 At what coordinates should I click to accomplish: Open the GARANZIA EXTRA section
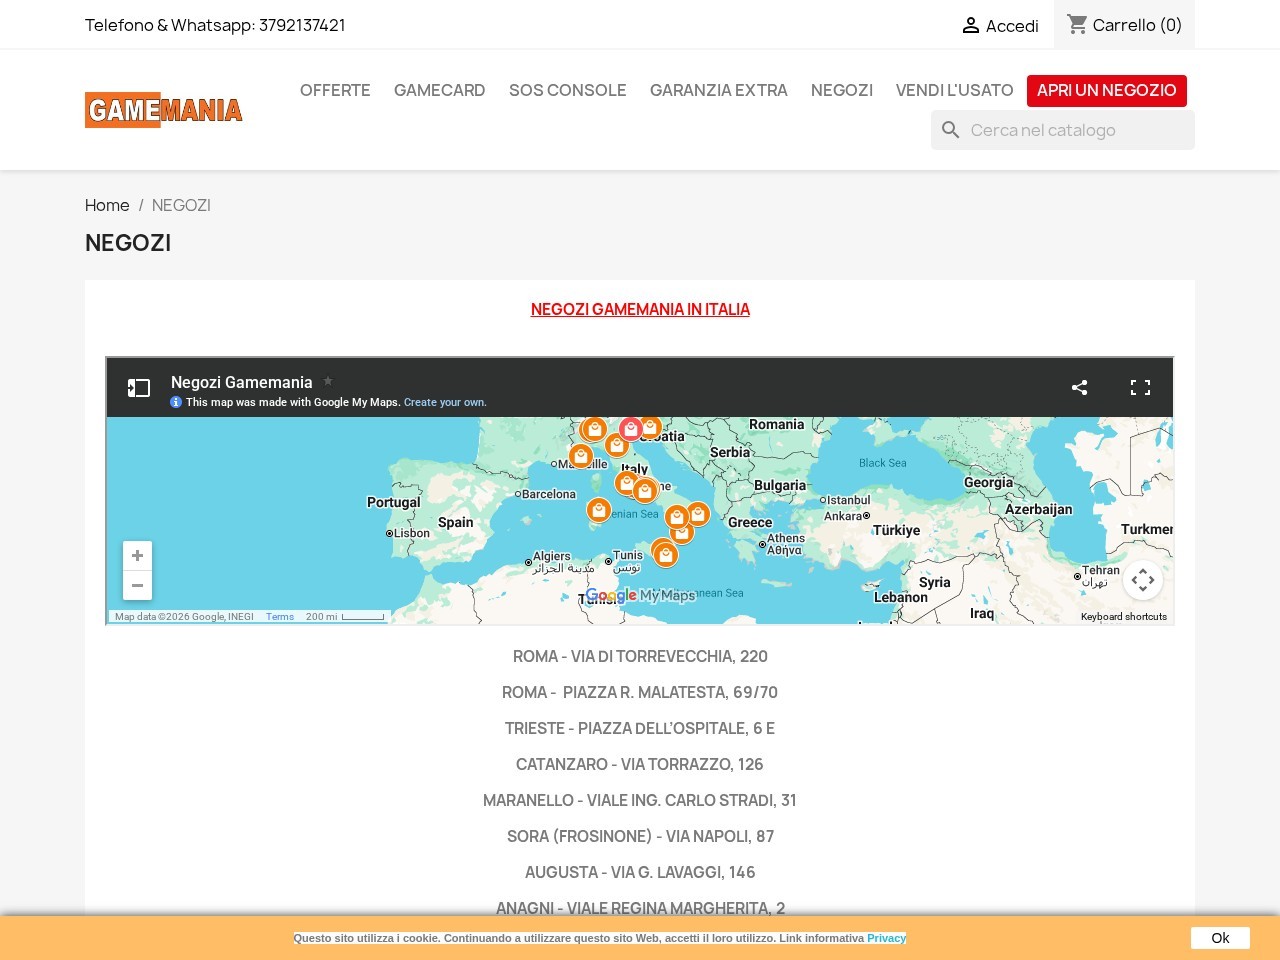718,90
